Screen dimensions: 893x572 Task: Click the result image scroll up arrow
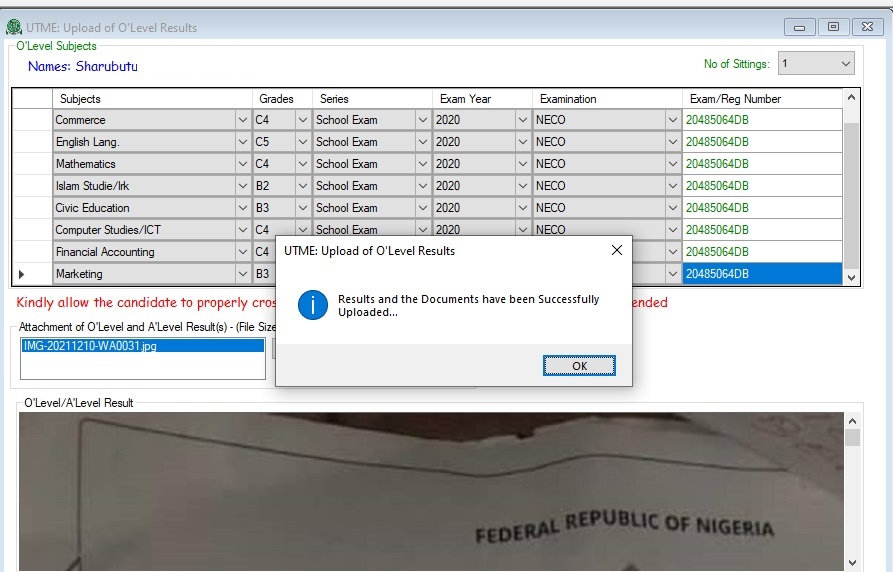(853, 421)
